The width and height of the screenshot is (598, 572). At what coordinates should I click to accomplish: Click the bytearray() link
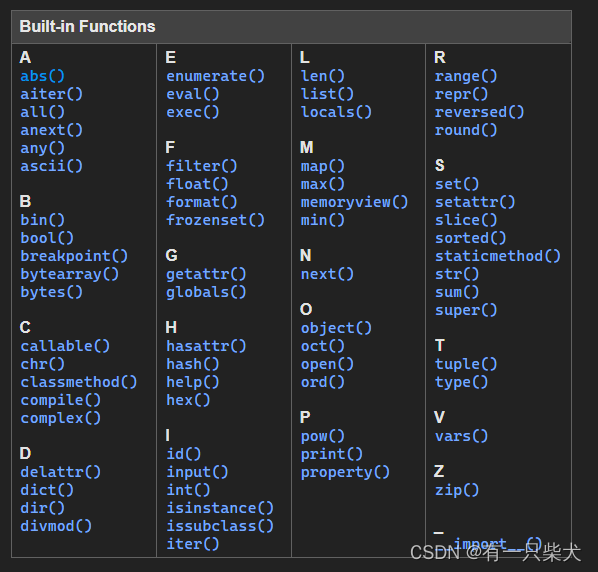pos(69,274)
